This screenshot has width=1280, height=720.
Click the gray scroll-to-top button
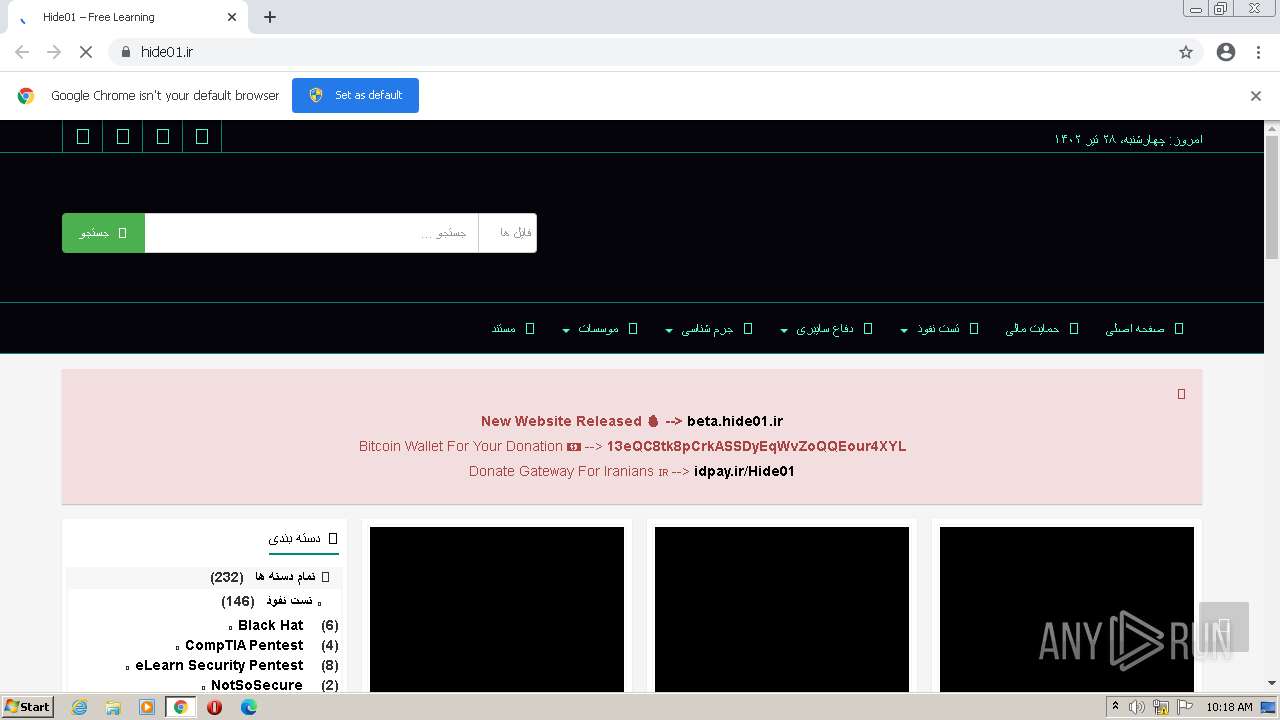(1224, 627)
